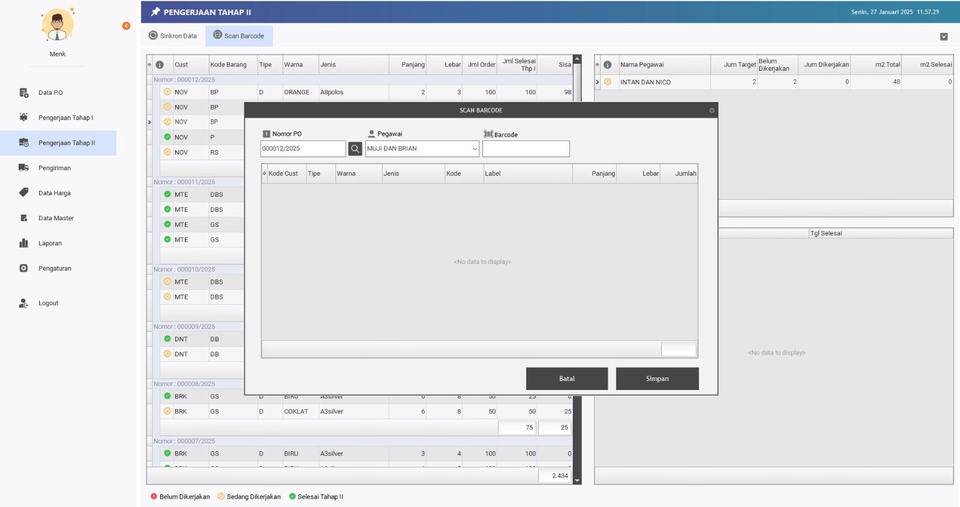Click the Nomor PO input field
This screenshot has width=960, height=507.
pyautogui.click(x=303, y=149)
